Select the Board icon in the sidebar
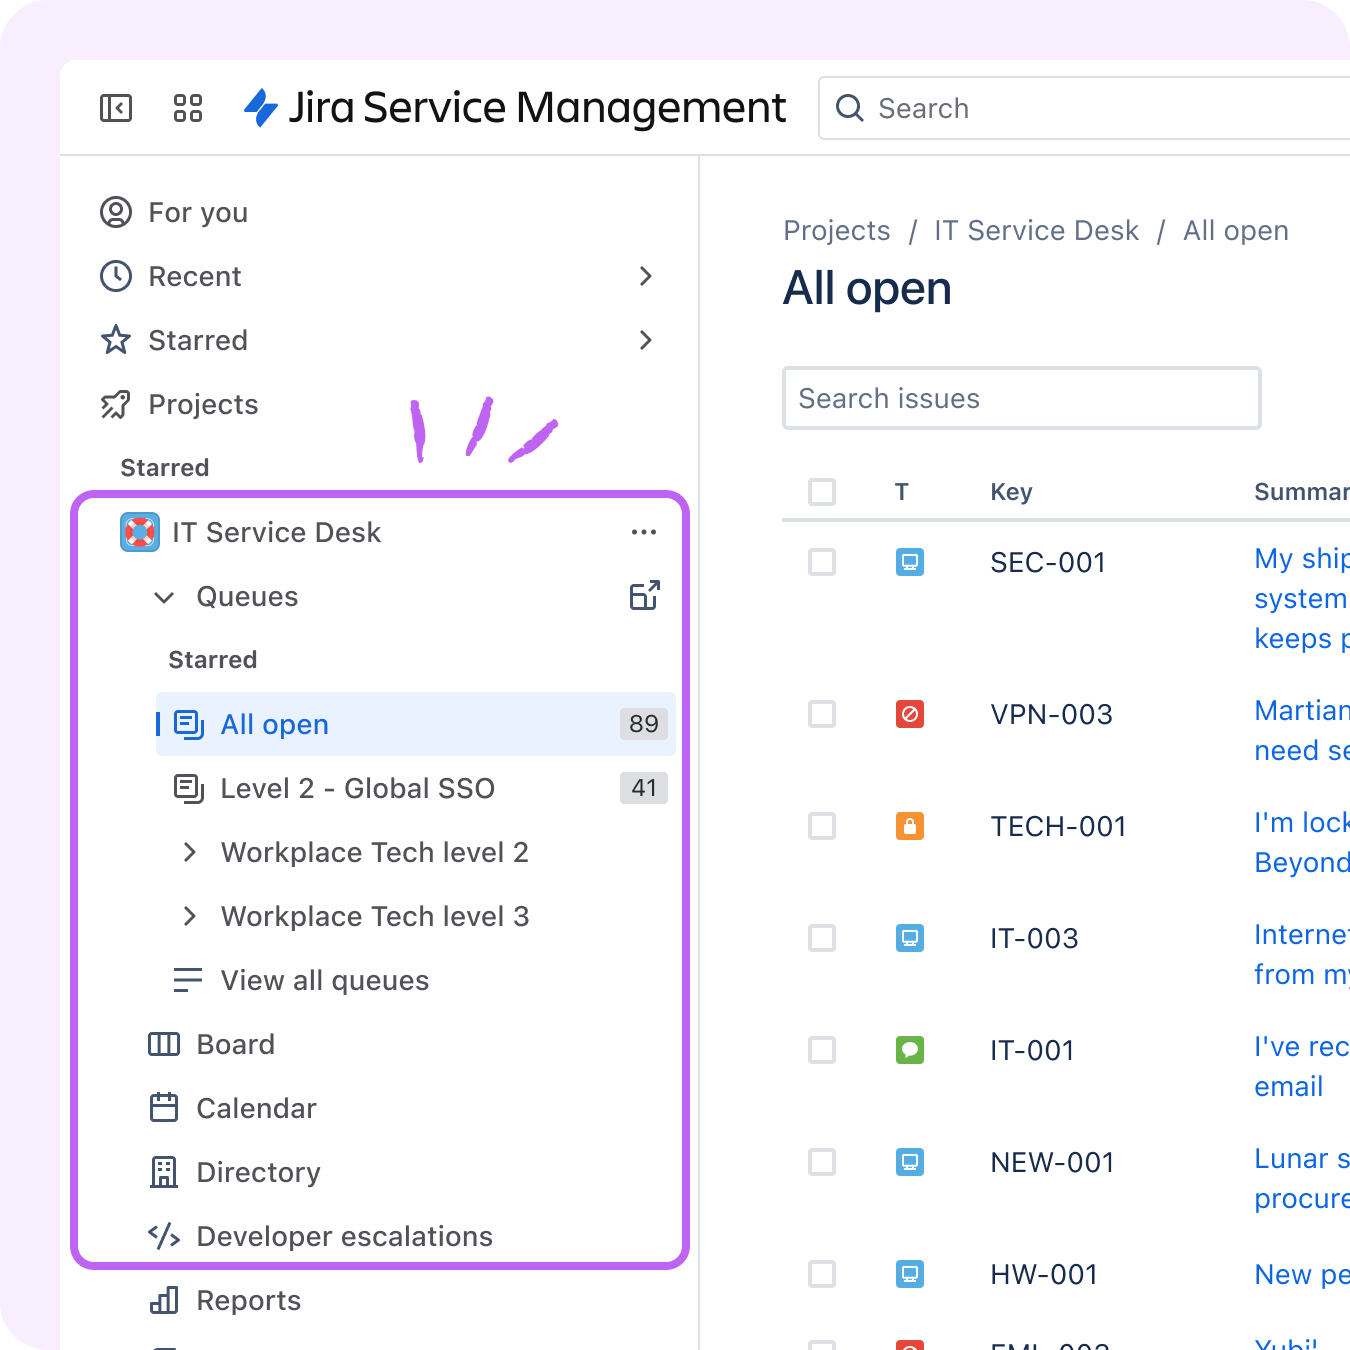Image resolution: width=1350 pixels, height=1350 pixels. pos(163,1044)
